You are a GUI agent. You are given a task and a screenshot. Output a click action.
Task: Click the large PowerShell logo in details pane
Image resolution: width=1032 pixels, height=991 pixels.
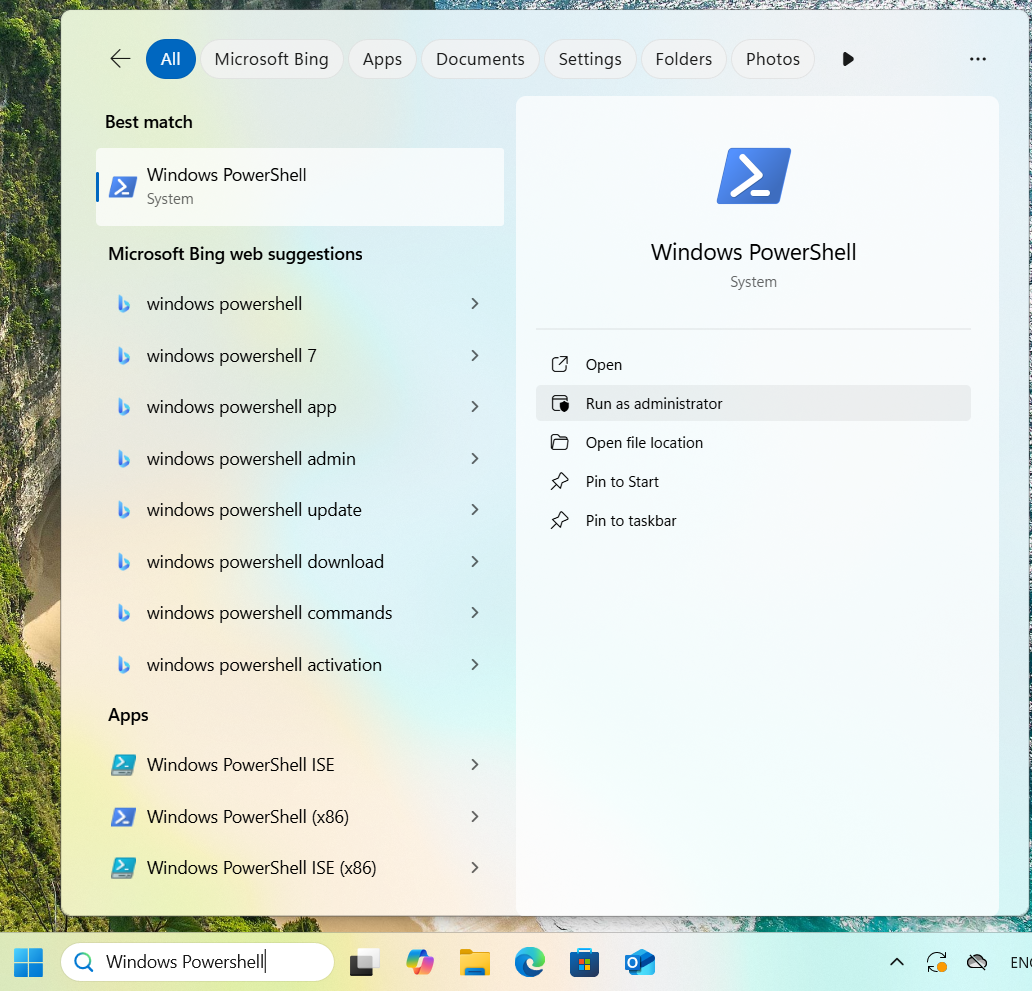(754, 176)
